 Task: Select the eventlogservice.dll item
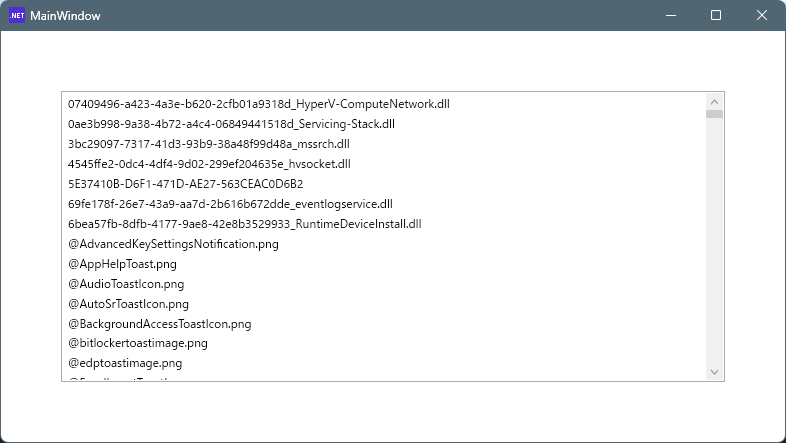pos(230,204)
